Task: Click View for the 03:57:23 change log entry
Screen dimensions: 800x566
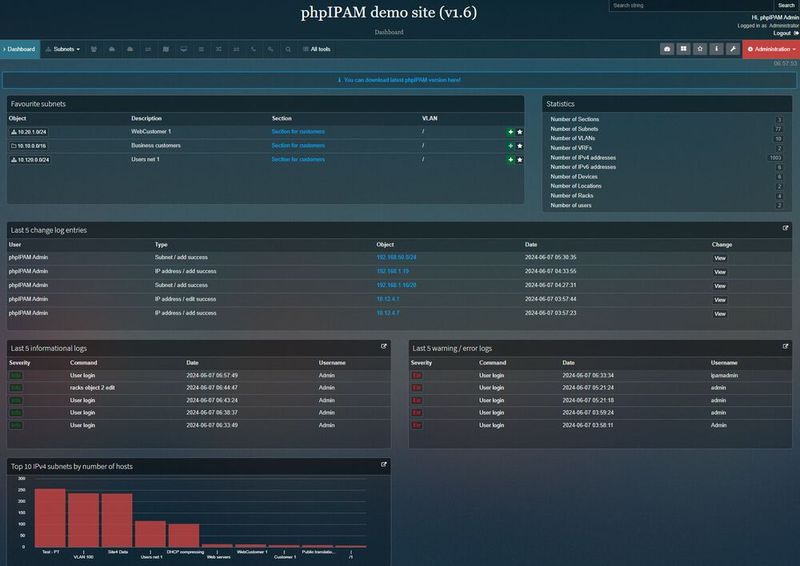Action: tap(720, 314)
